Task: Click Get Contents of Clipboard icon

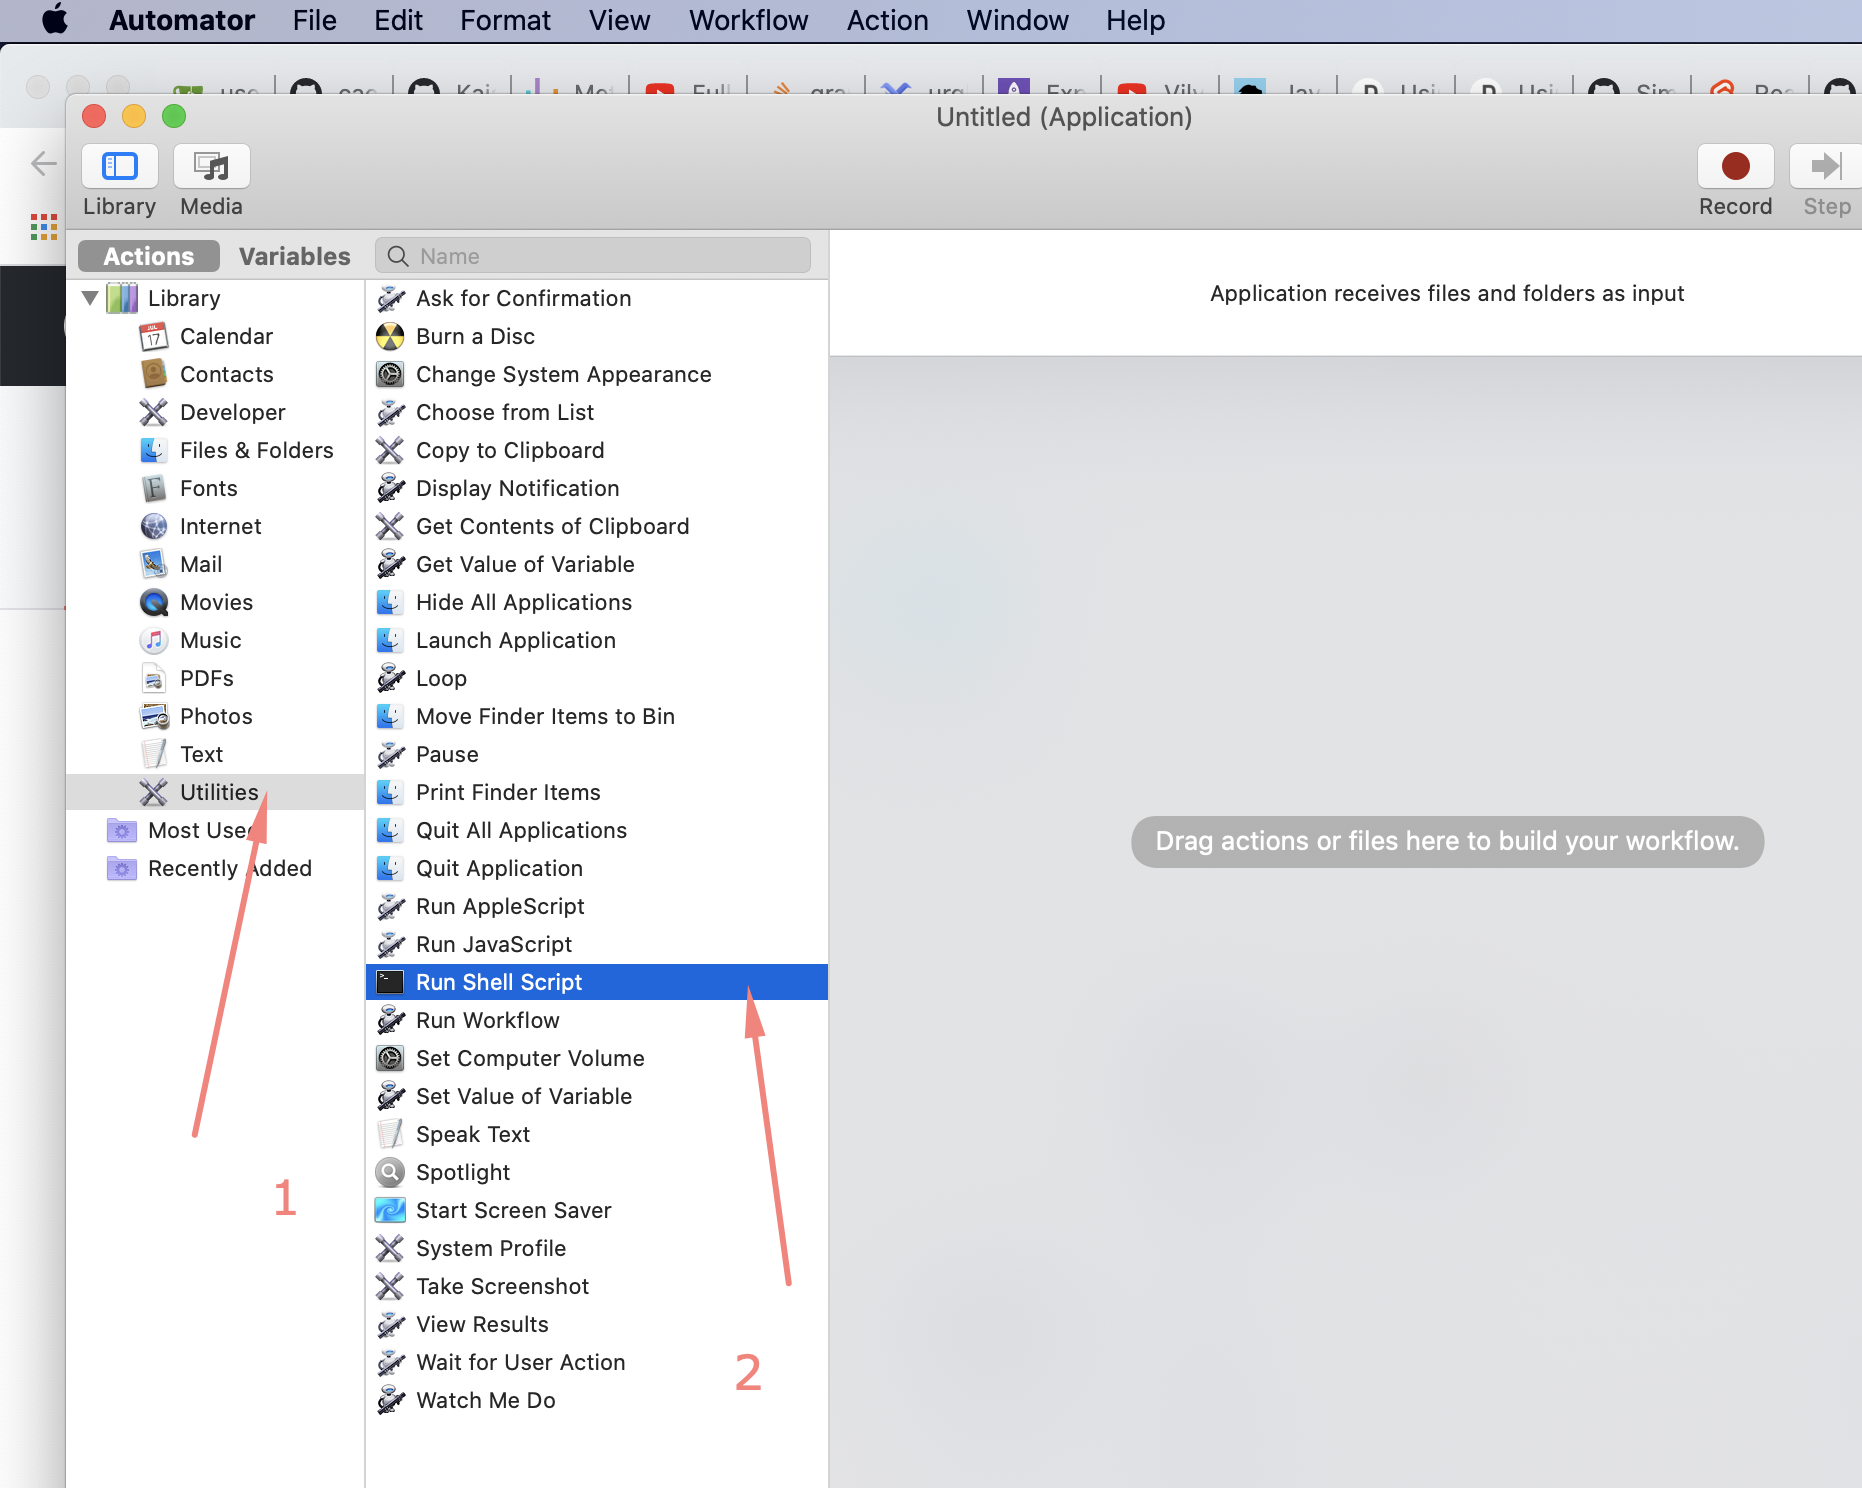Action: tap(390, 526)
